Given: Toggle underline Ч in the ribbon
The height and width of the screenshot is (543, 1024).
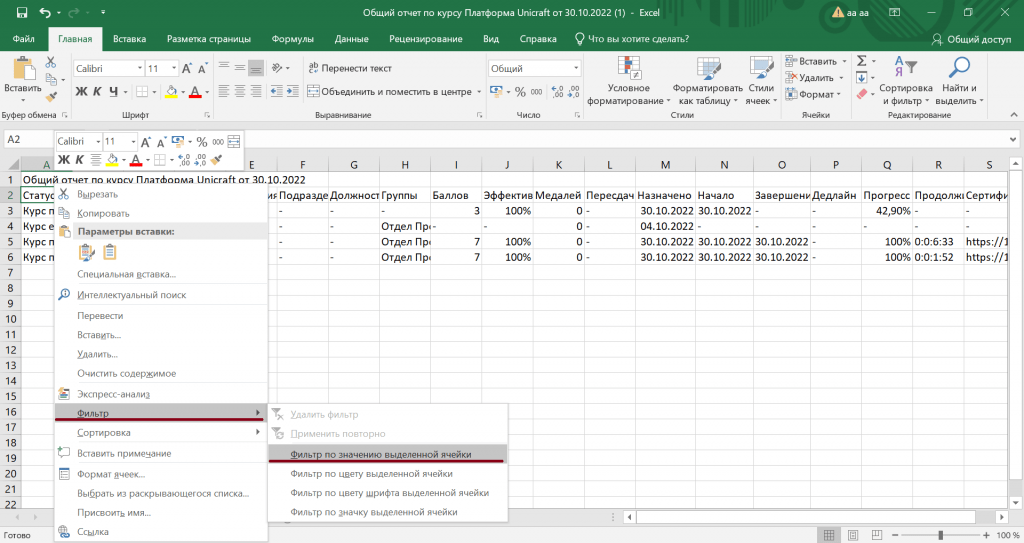Looking at the screenshot, I should click(x=114, y=91).
